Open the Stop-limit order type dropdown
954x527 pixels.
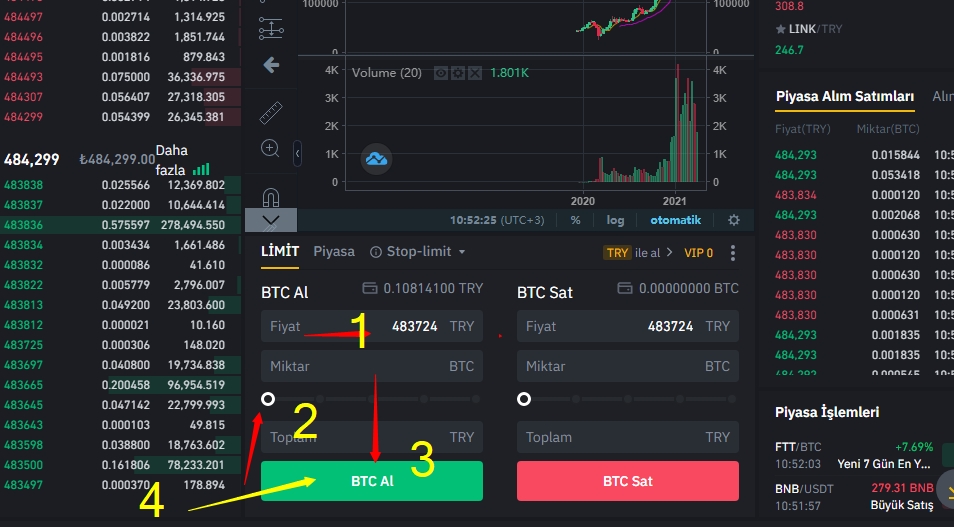pos(418,252)
